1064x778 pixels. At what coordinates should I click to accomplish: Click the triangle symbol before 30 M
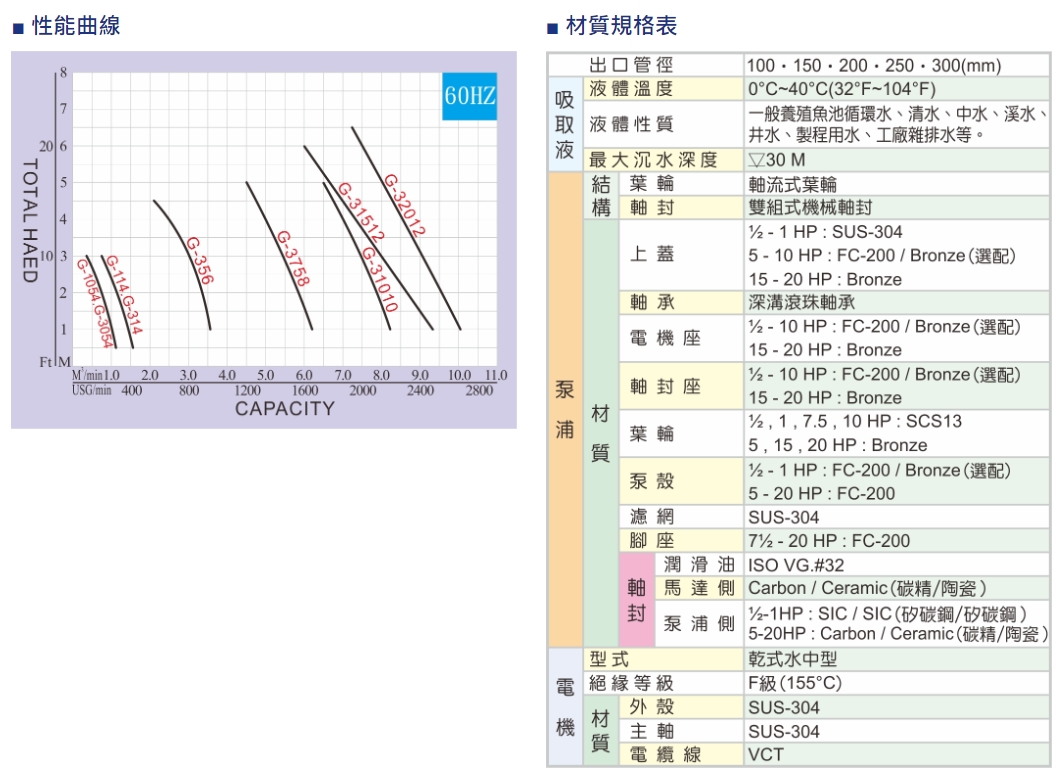point(756,161)
